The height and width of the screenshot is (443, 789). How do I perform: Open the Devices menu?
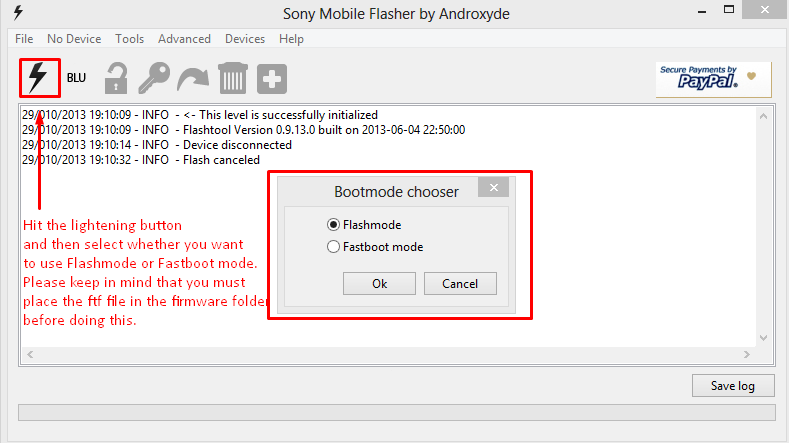pos(245,39)
